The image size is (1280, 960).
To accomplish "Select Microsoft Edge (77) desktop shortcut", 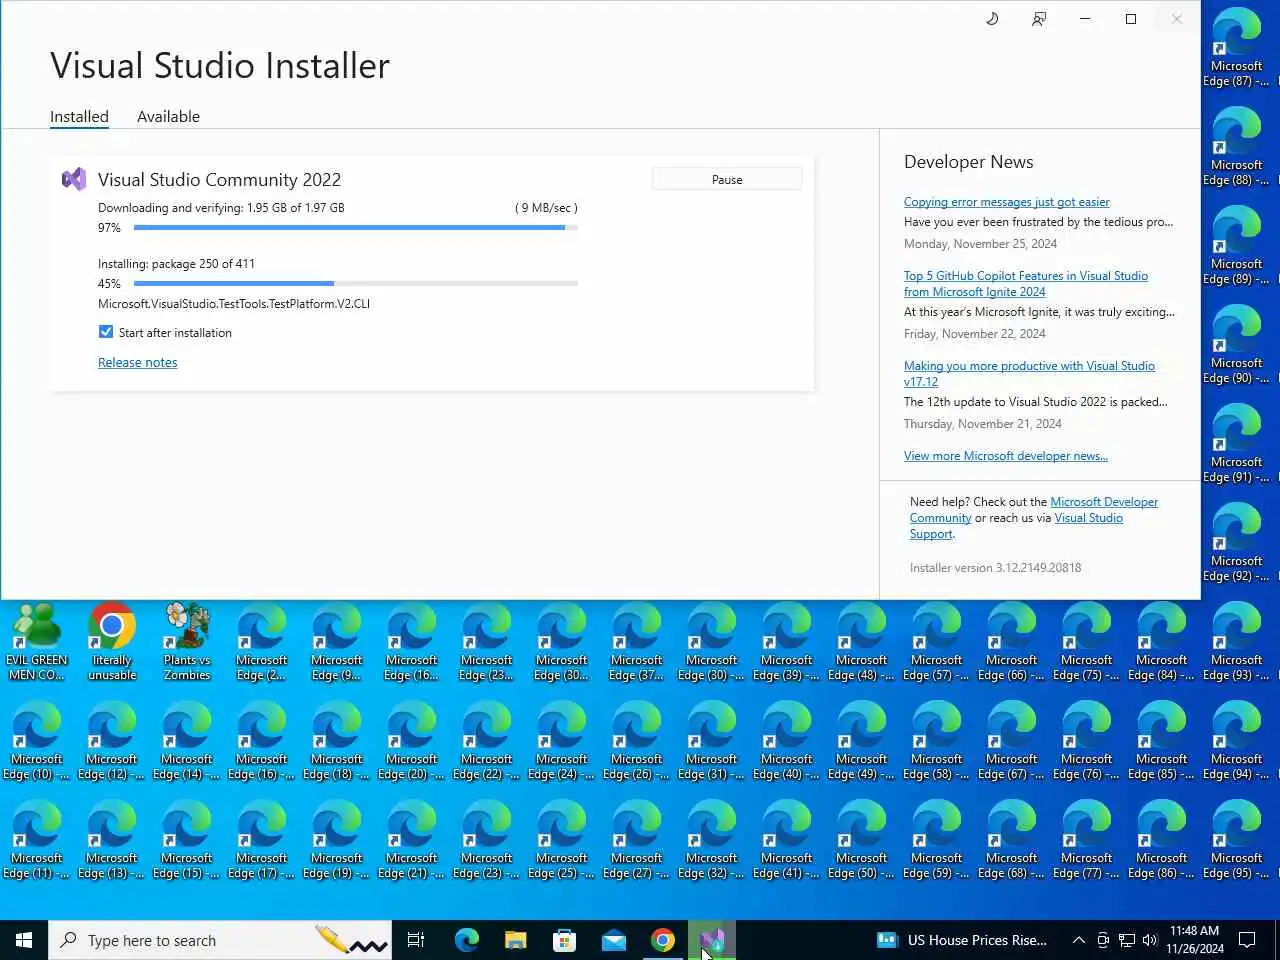I will coord(1087,841).
